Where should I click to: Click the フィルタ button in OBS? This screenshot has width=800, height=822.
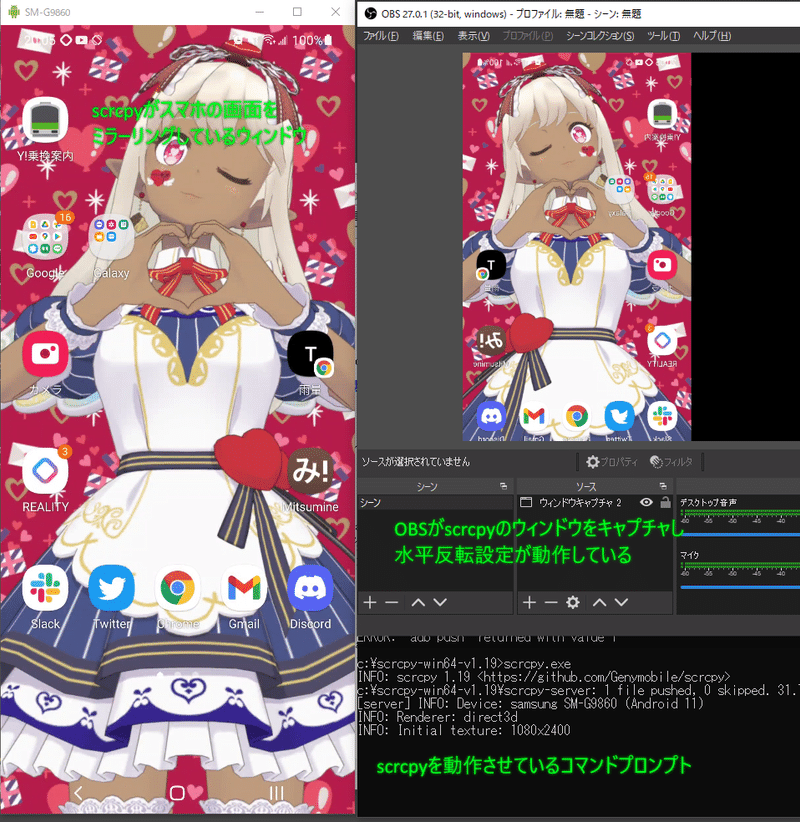click(672, 462)
